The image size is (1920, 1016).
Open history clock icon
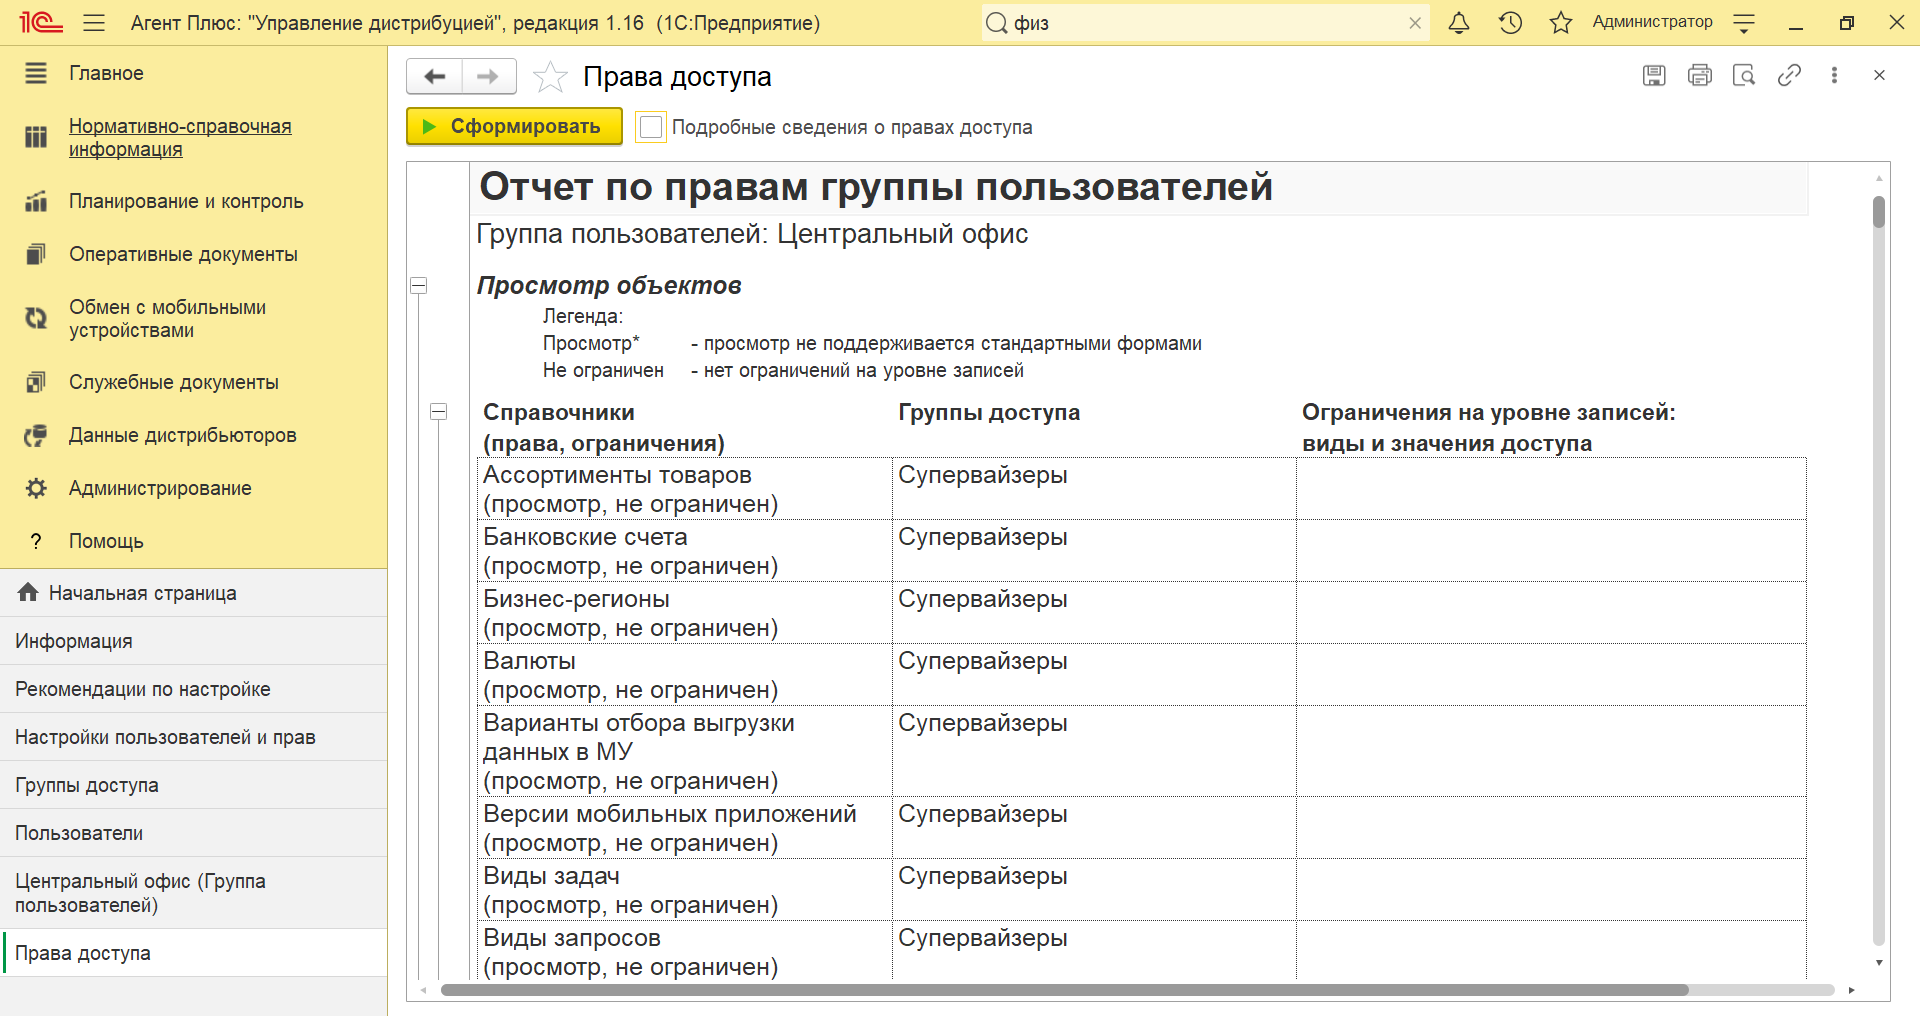pyautogui.click(x=1510, y=22)
